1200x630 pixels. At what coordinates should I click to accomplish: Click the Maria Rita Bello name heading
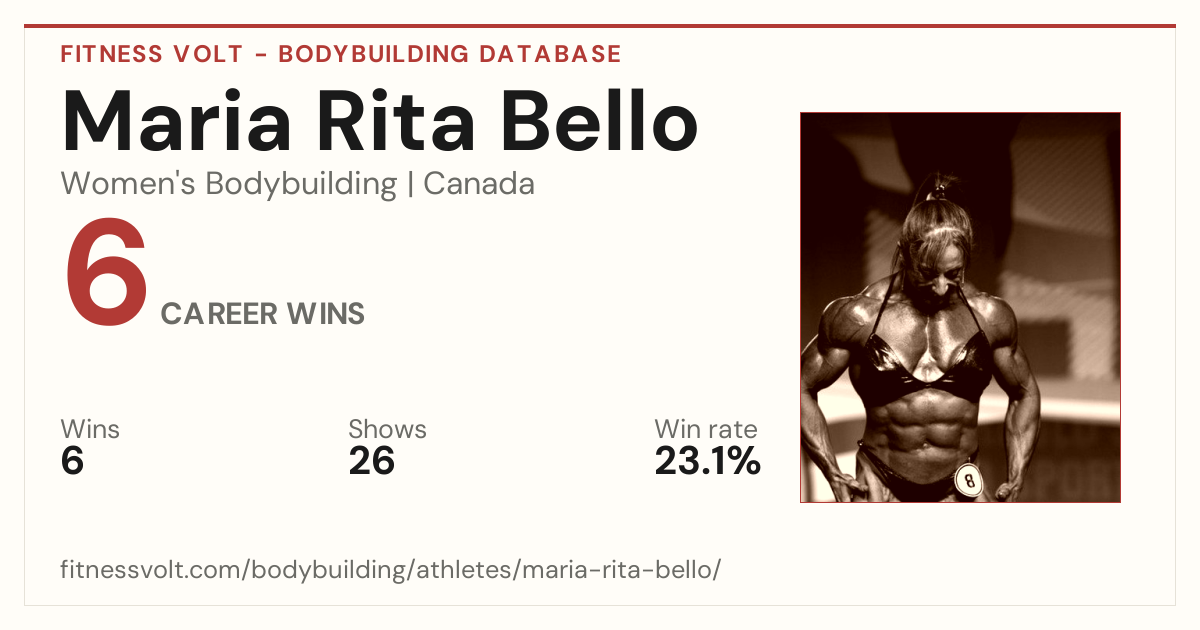point(380,121)
